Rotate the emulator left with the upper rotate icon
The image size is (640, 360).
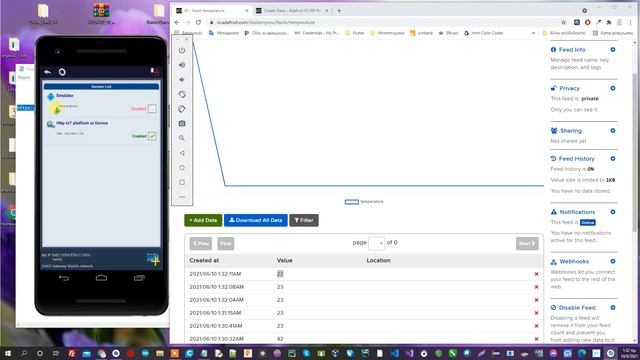[182, 94]
